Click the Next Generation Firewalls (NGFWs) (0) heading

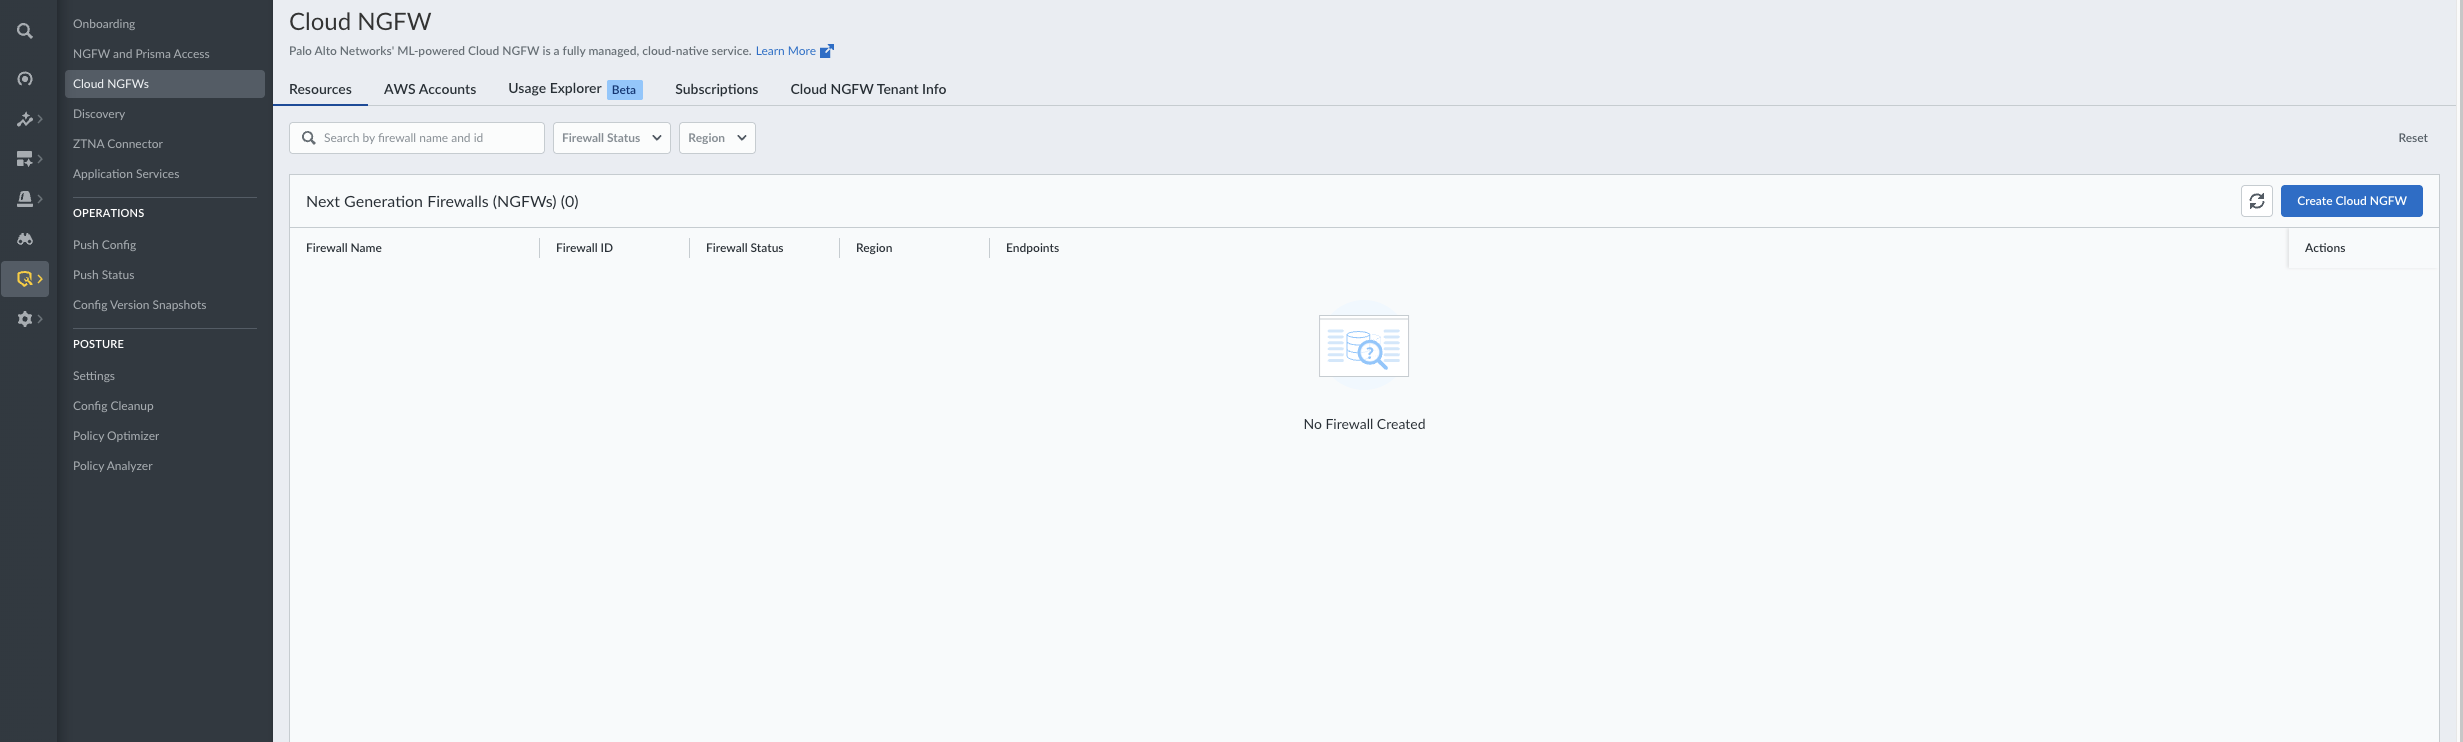(442, 201)
